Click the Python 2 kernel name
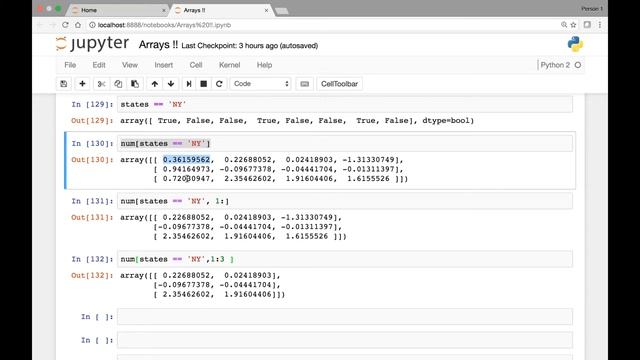Viewport: 640px width, 360px height. coord(555,65)
